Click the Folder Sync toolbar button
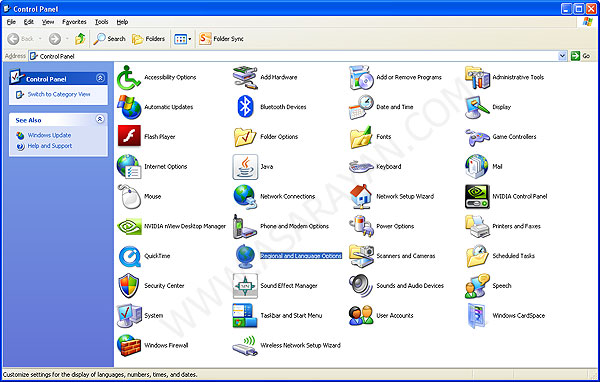The image size is (600, 382). click(221, 39)
